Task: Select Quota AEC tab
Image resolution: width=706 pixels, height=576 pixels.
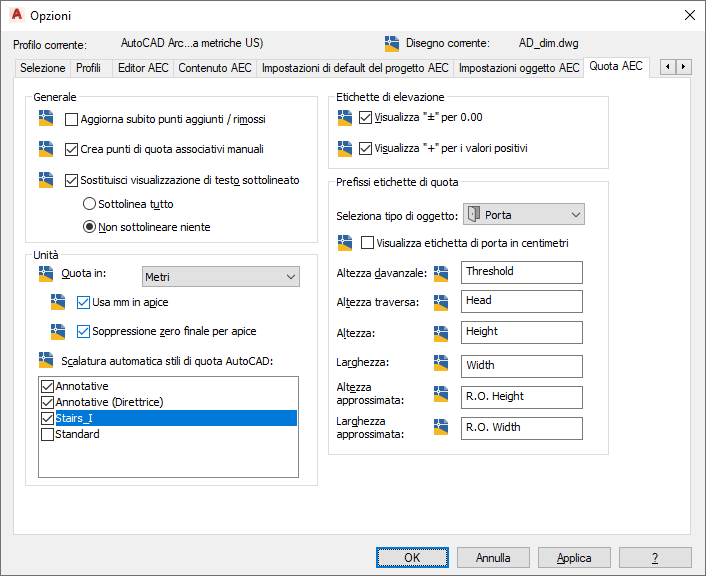Action: [616, 67]
